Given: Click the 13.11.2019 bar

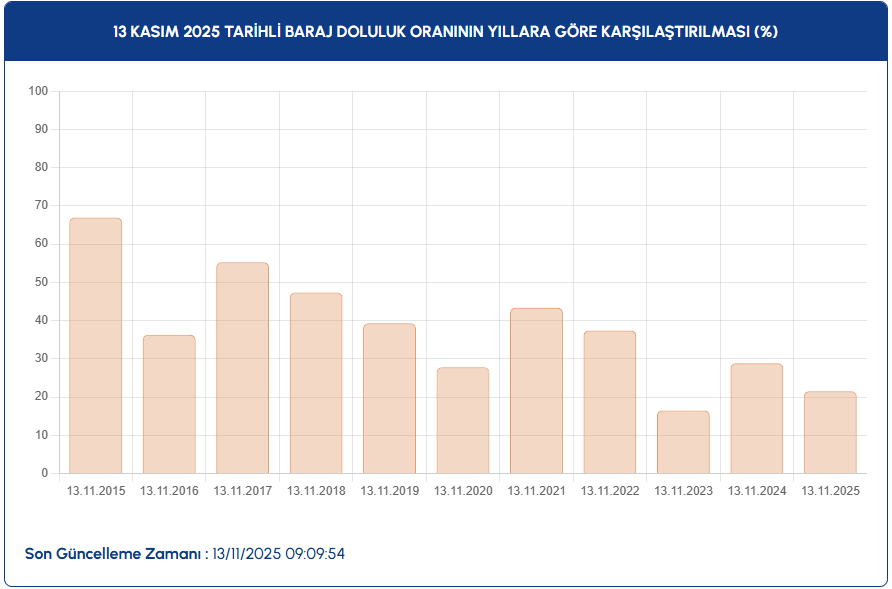Looking at the screenshot, I should coord(389,398).
